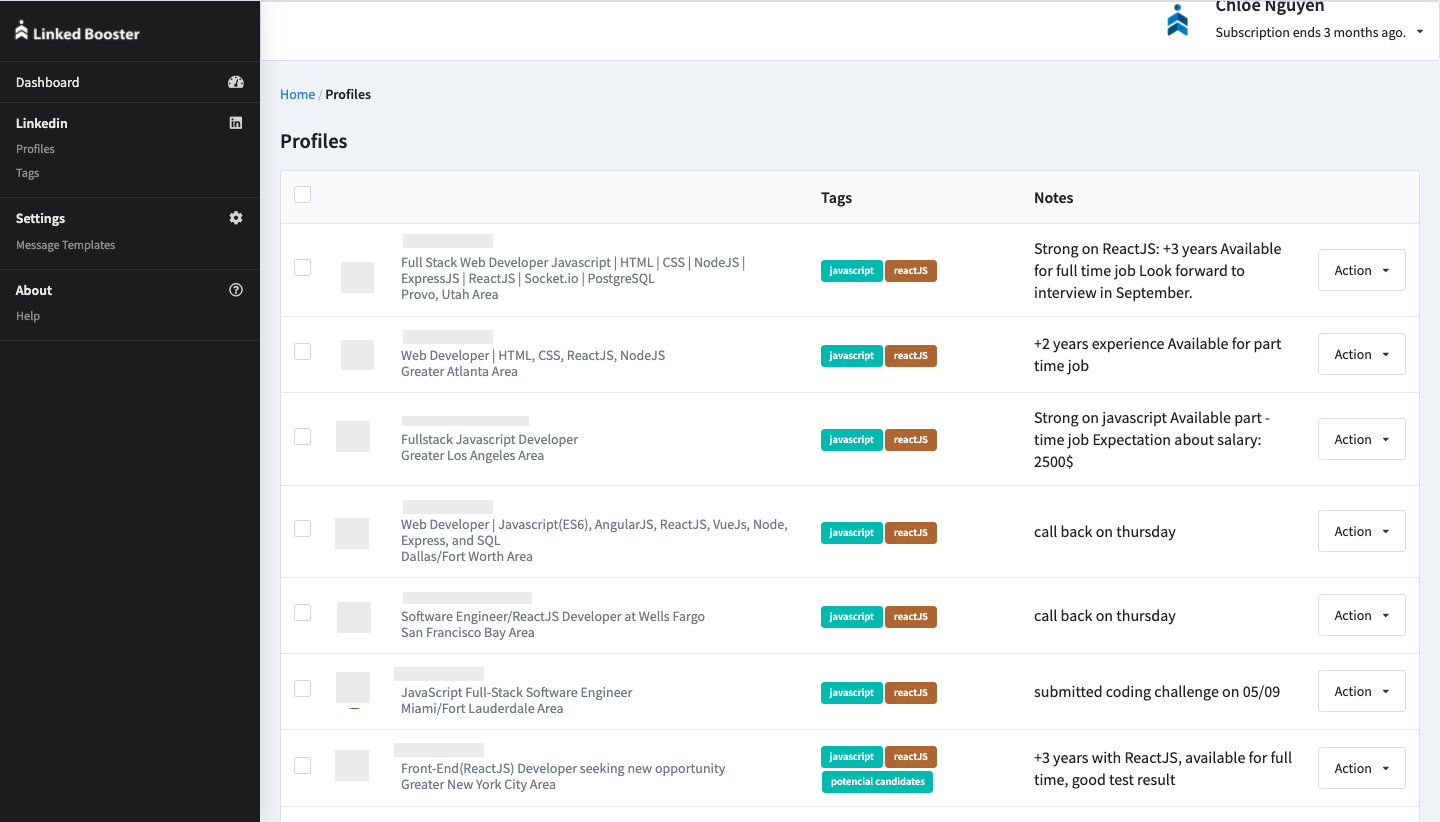The height and width of the screenshot is (822, 1440).
Task: Toggle the select-all checkbox in table header
Action: 303,195
